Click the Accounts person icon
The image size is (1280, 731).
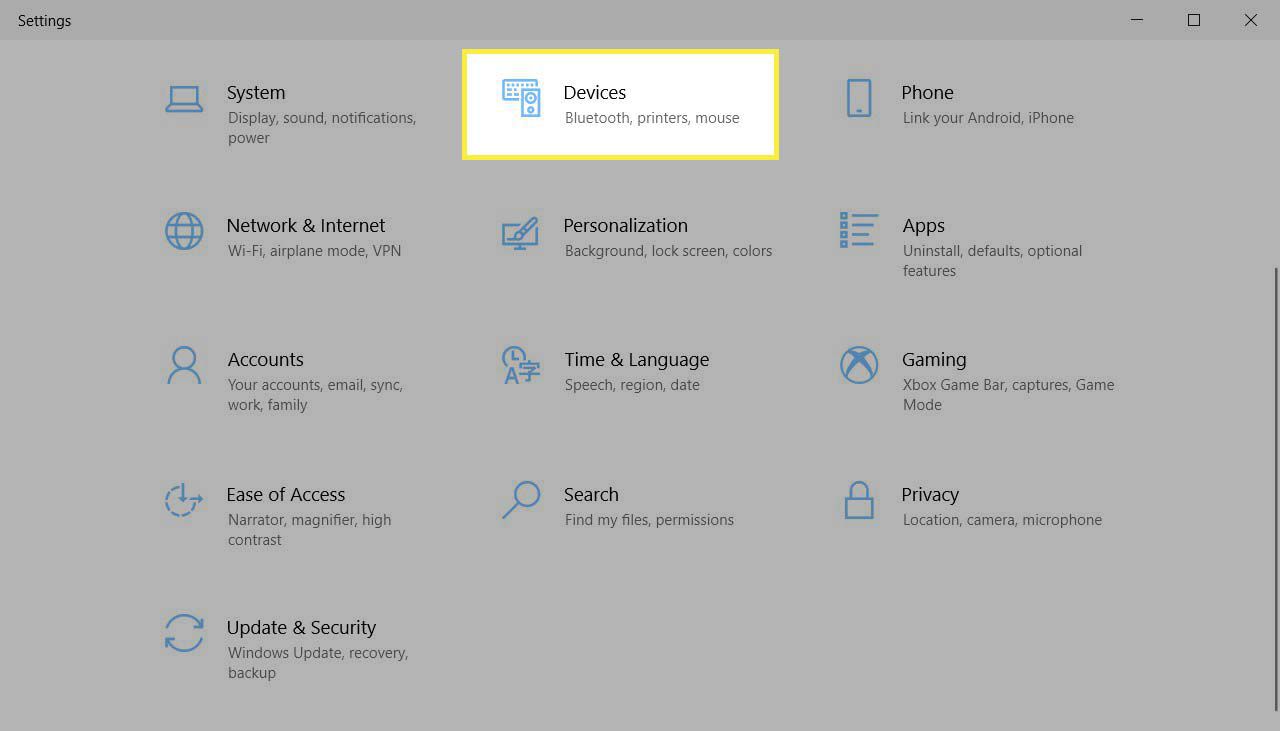pyautogui.click(x=184, y=365)
